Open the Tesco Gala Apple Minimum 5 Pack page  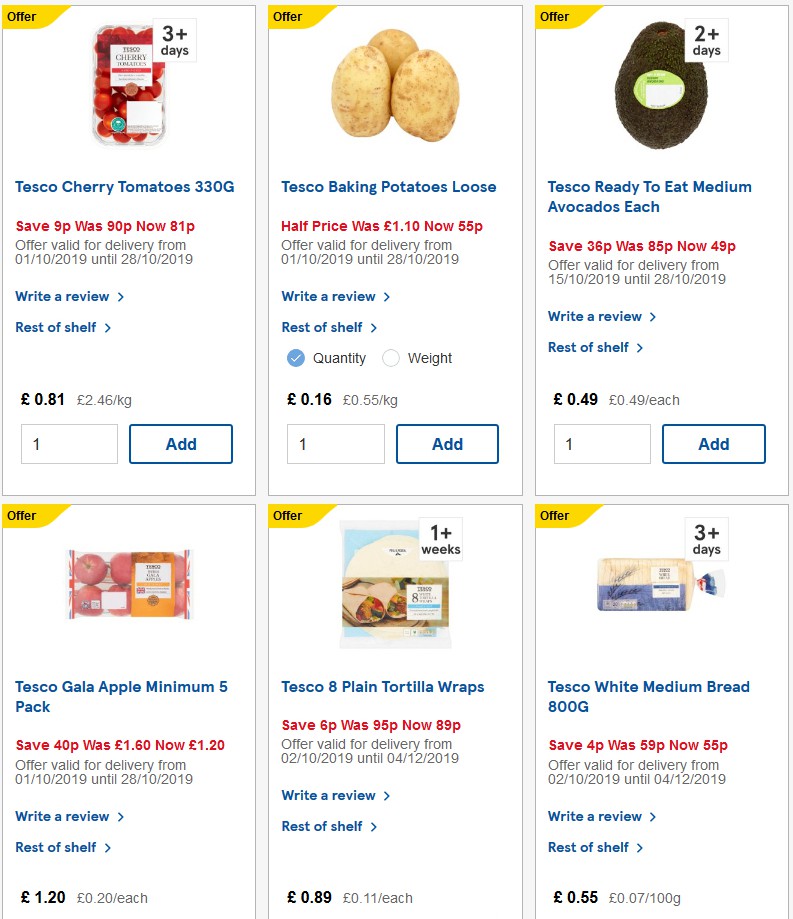point(120,696)
